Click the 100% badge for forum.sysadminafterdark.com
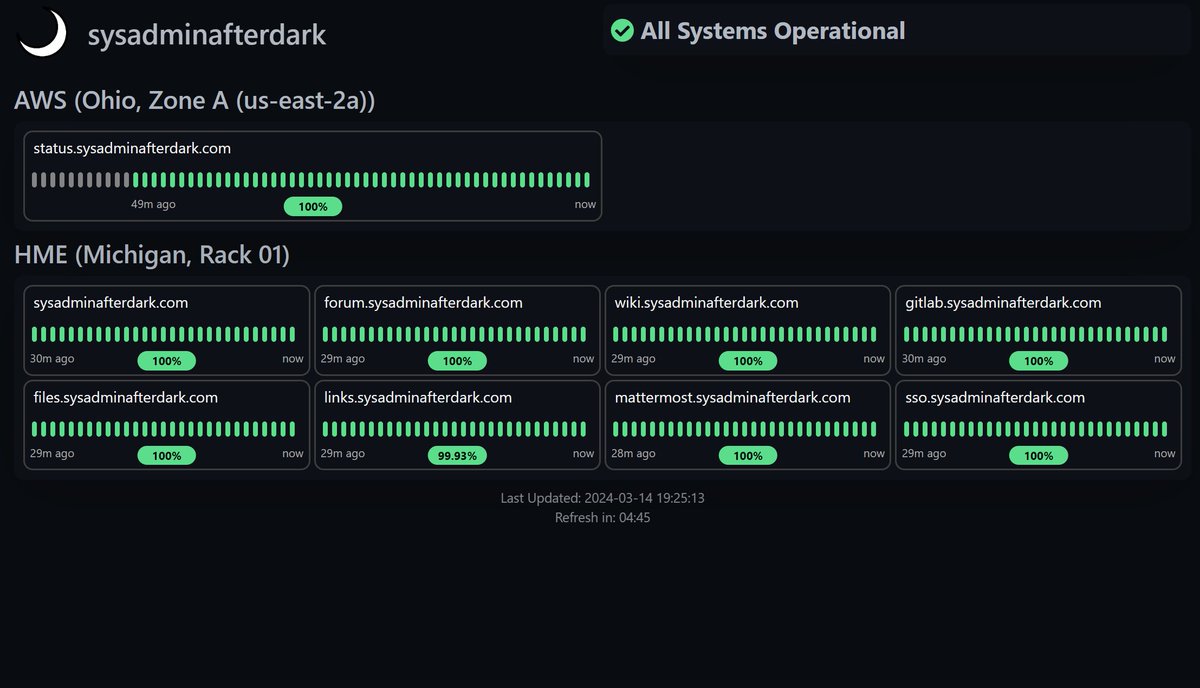 coord(457,360)
